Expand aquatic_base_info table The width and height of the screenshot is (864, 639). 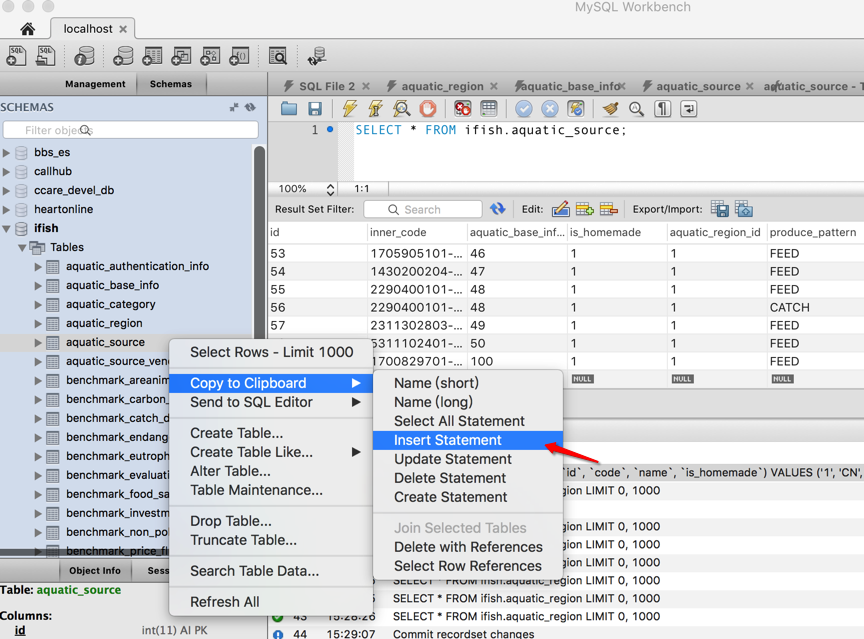(x=38, y=285)
